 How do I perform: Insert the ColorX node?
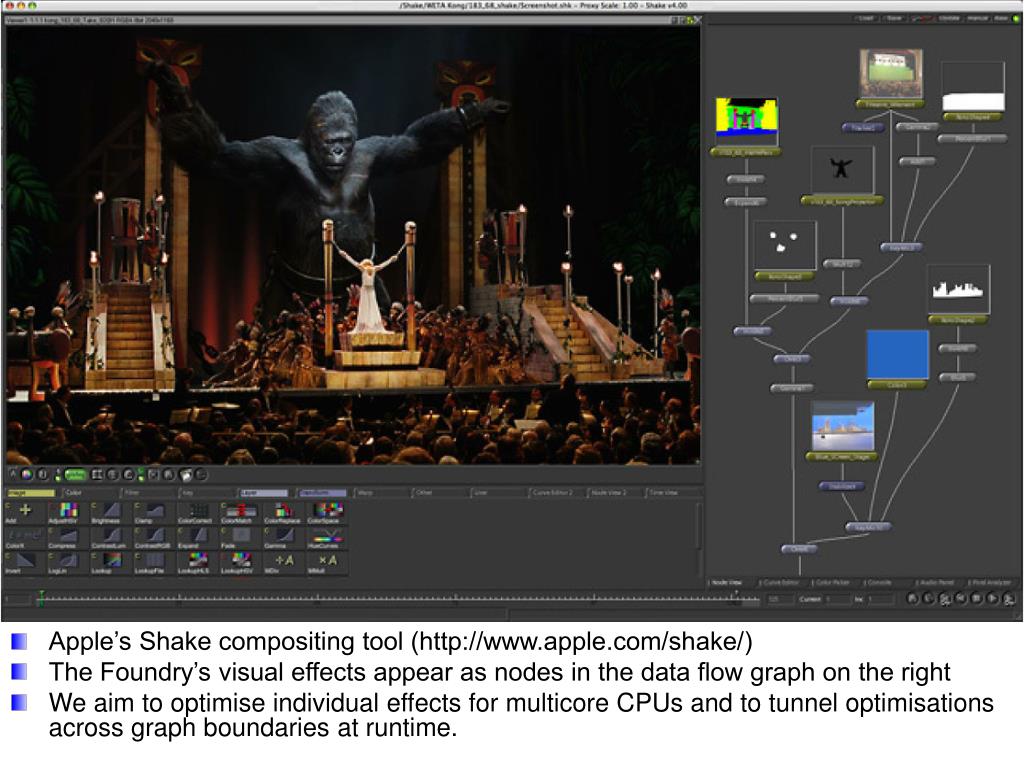pyautogui.click(x=24, y=538)
